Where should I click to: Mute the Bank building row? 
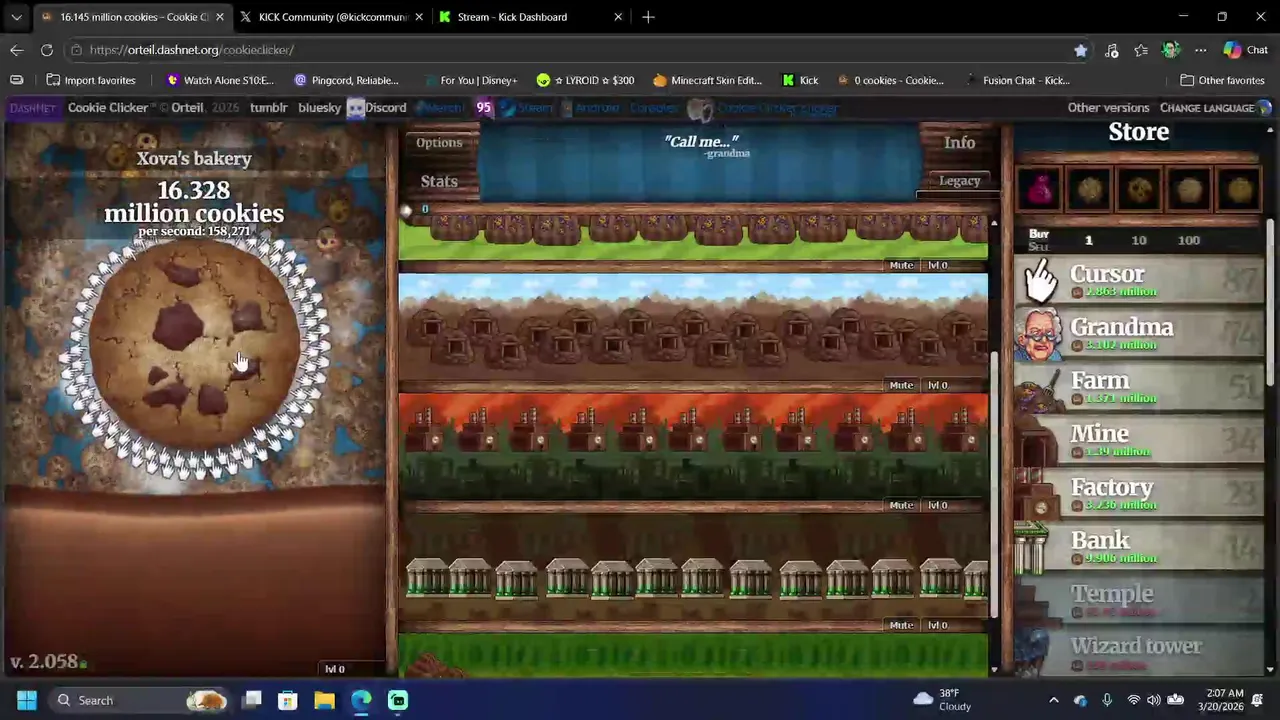coord(901,625)
